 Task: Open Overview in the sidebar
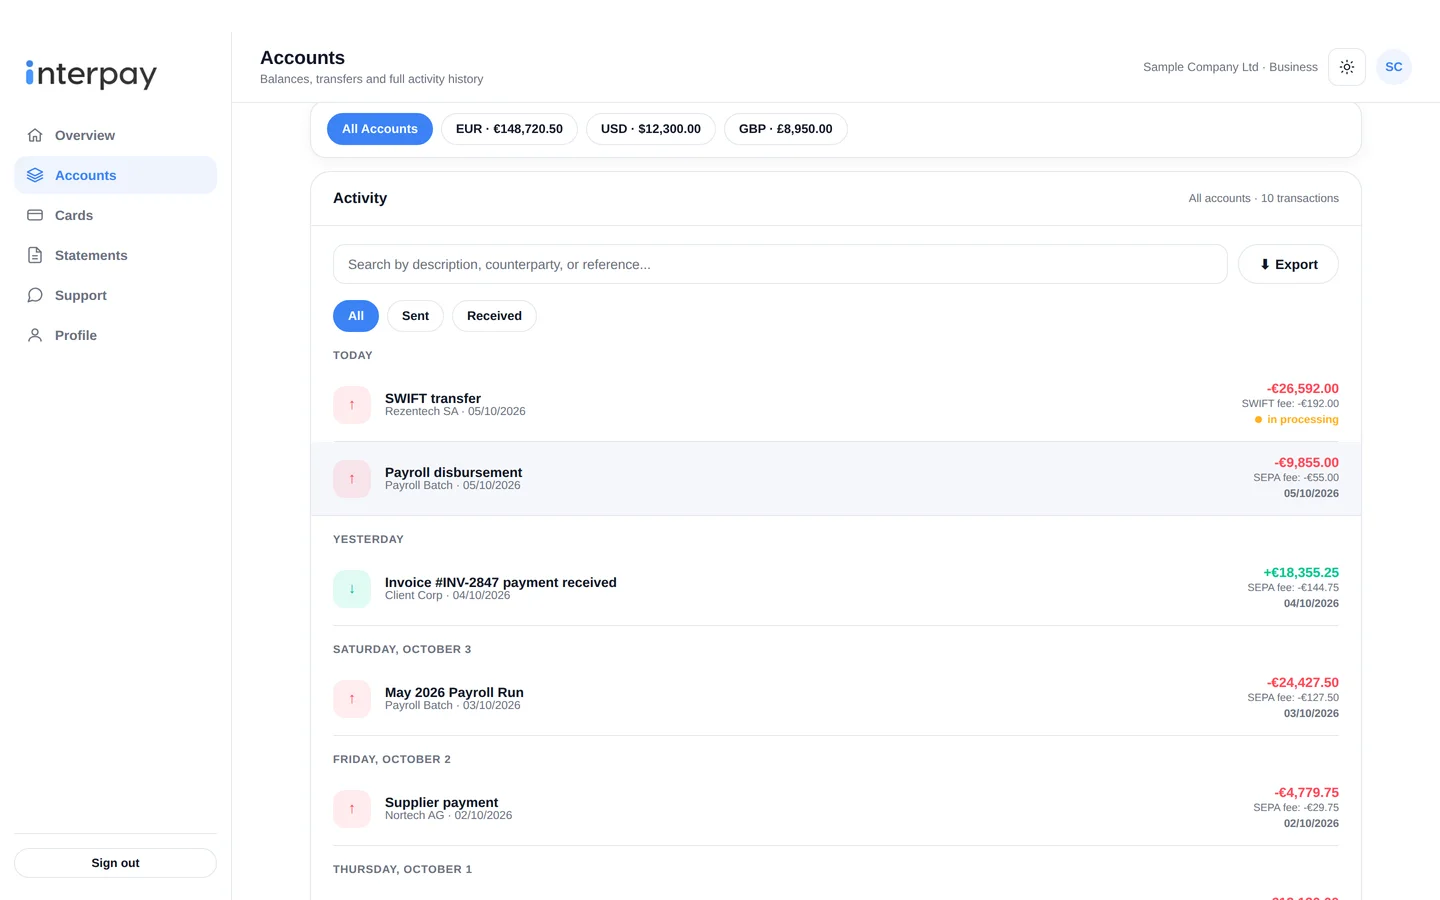click(x=115, y=135)
